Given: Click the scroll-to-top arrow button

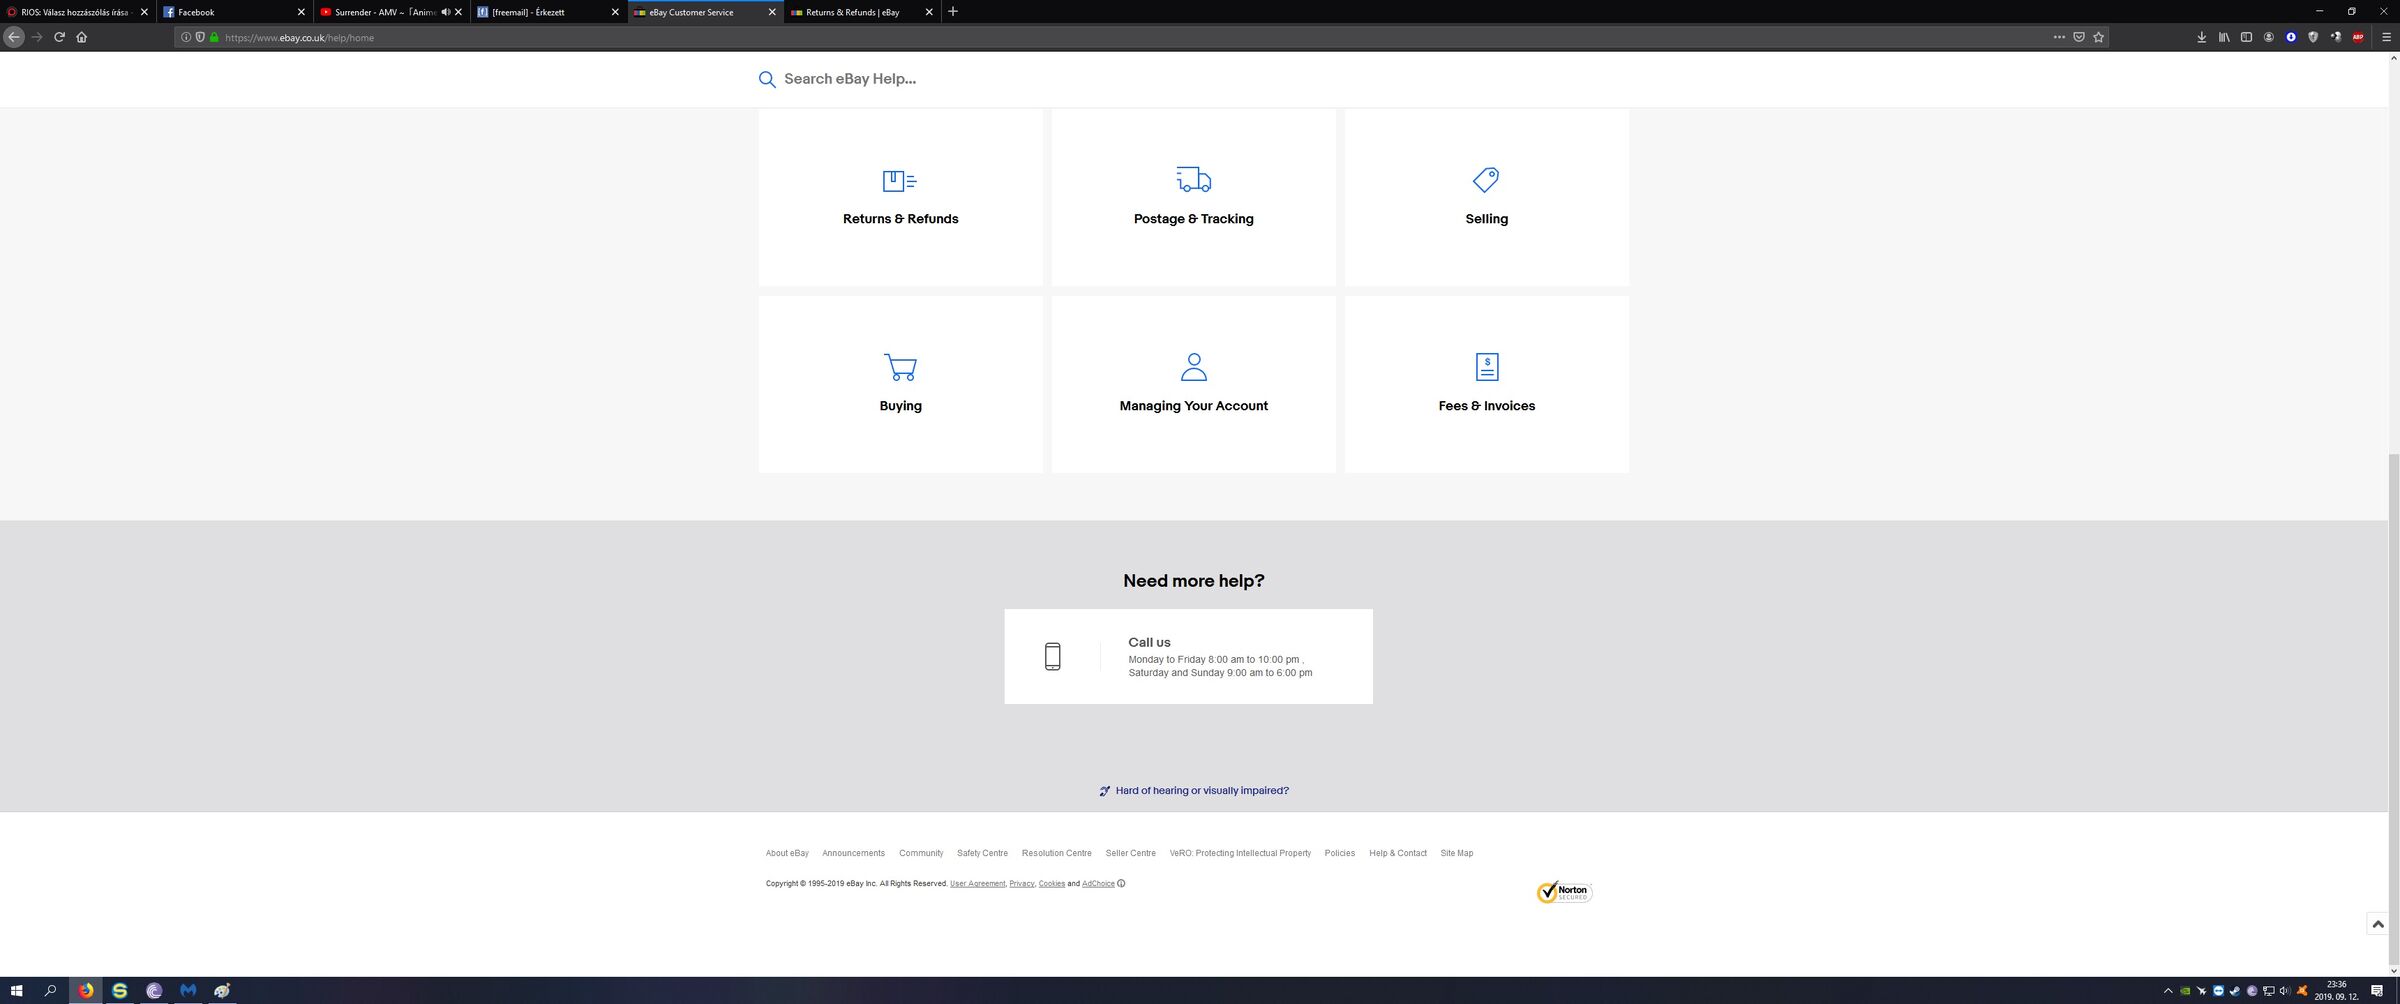Looking at the screenshot, I should pos(2378,924).
